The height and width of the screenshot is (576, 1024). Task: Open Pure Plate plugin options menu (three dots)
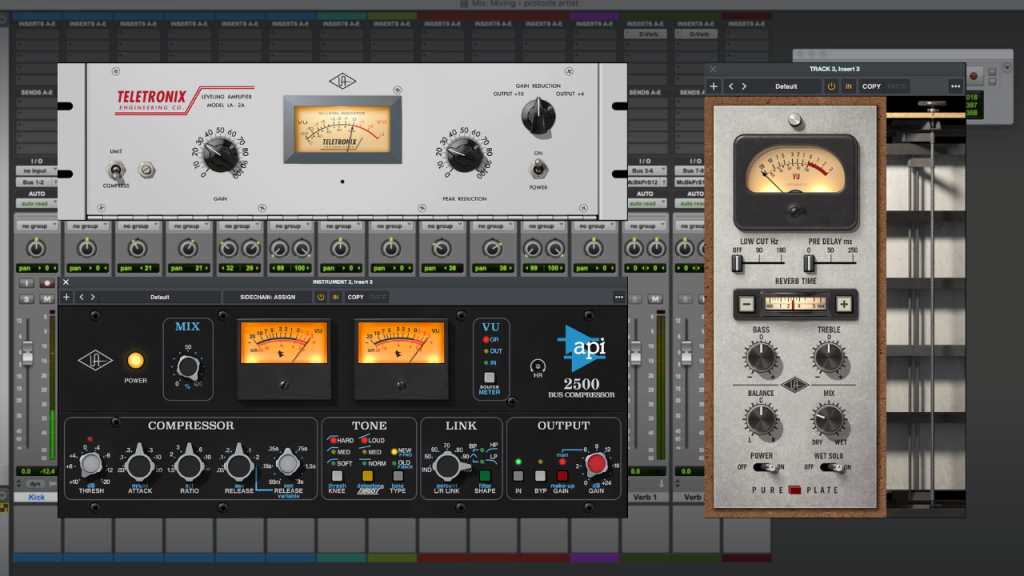point(955,86)
